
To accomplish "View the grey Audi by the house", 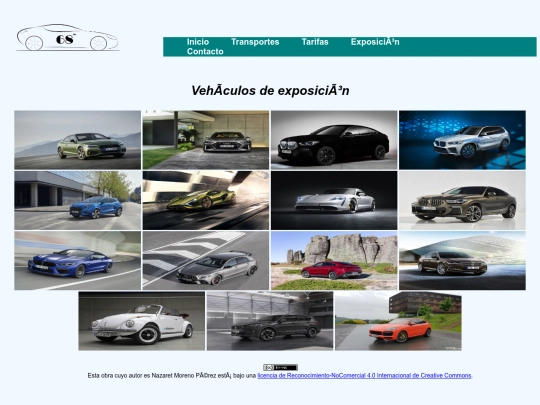I will click(x=206, y=140).
